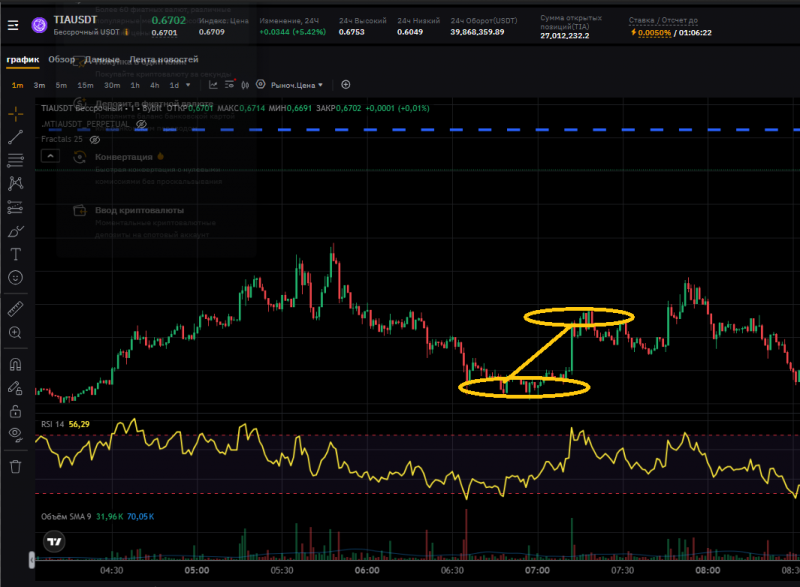Select the 15m timeframe
The image size is (800, 587).
click(x=85, y=85)
